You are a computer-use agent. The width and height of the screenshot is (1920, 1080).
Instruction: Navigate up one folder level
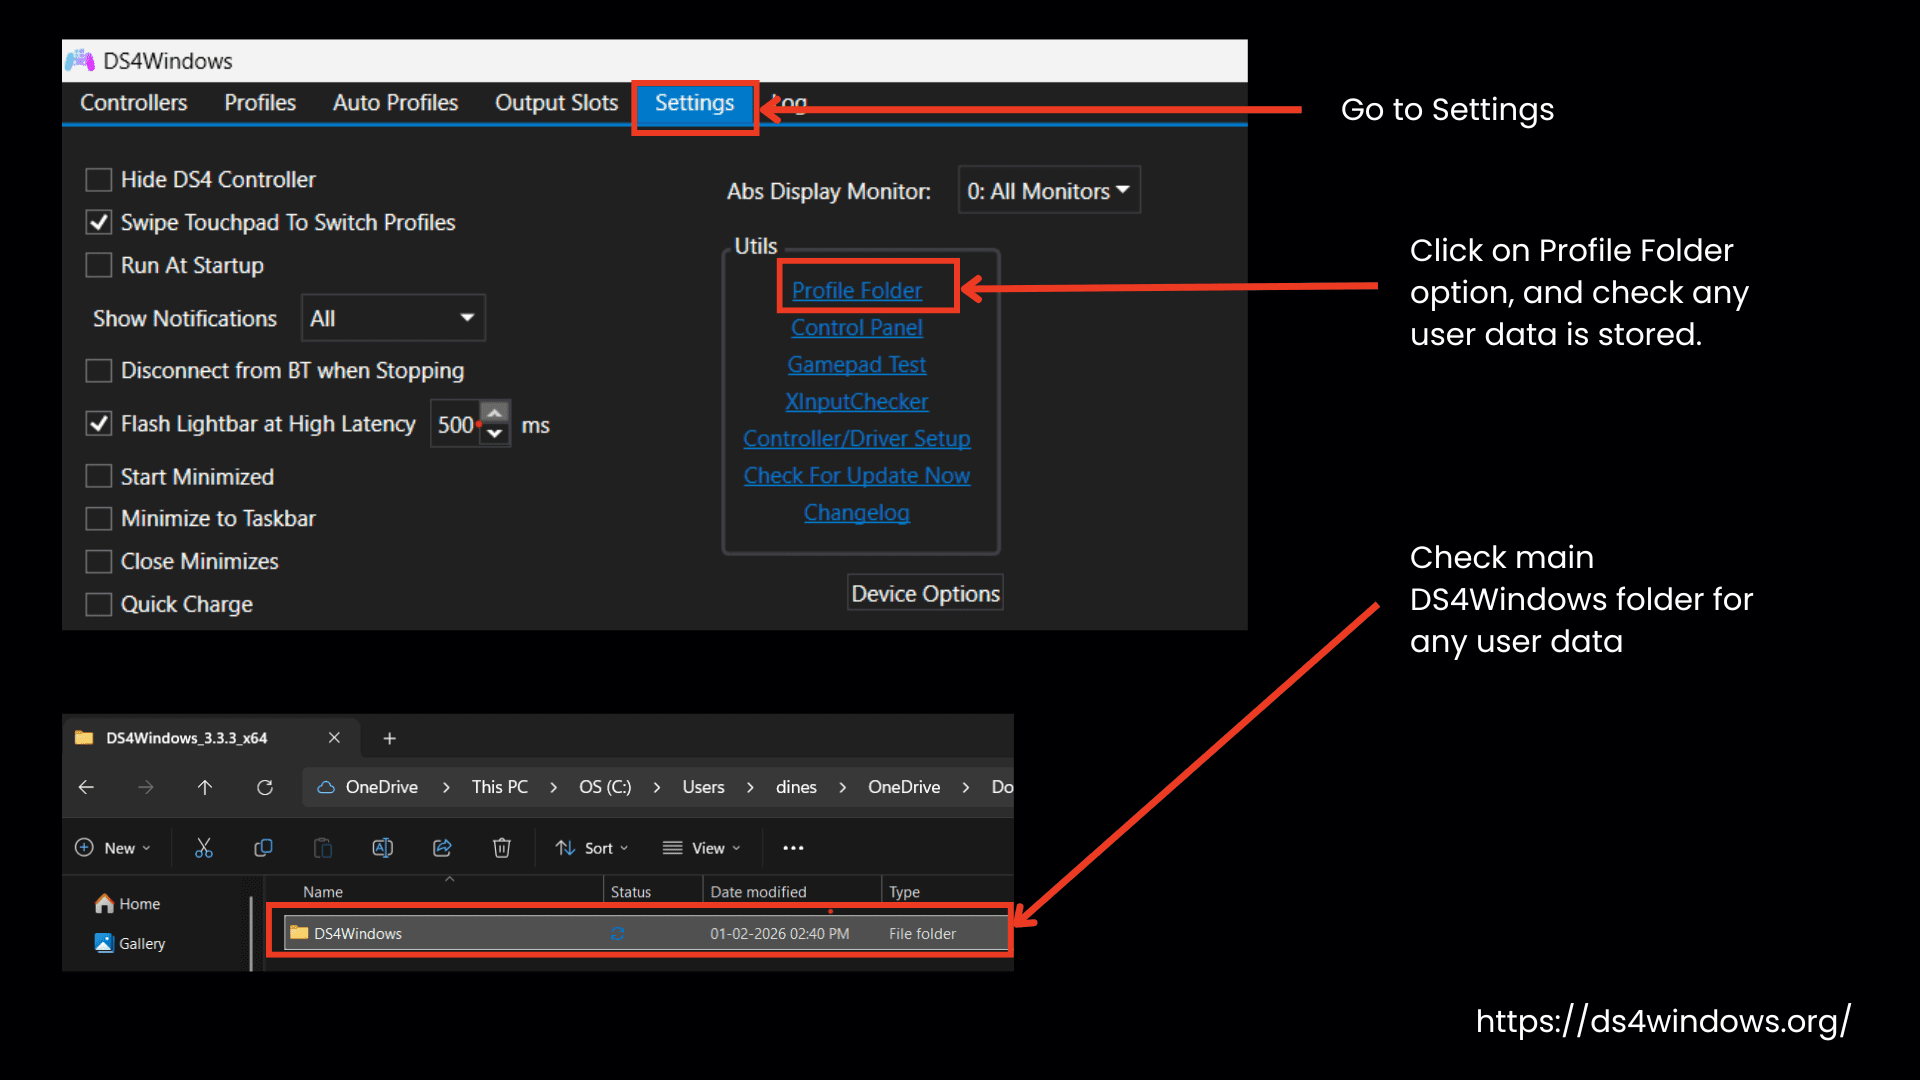click(x=205, y=787)
